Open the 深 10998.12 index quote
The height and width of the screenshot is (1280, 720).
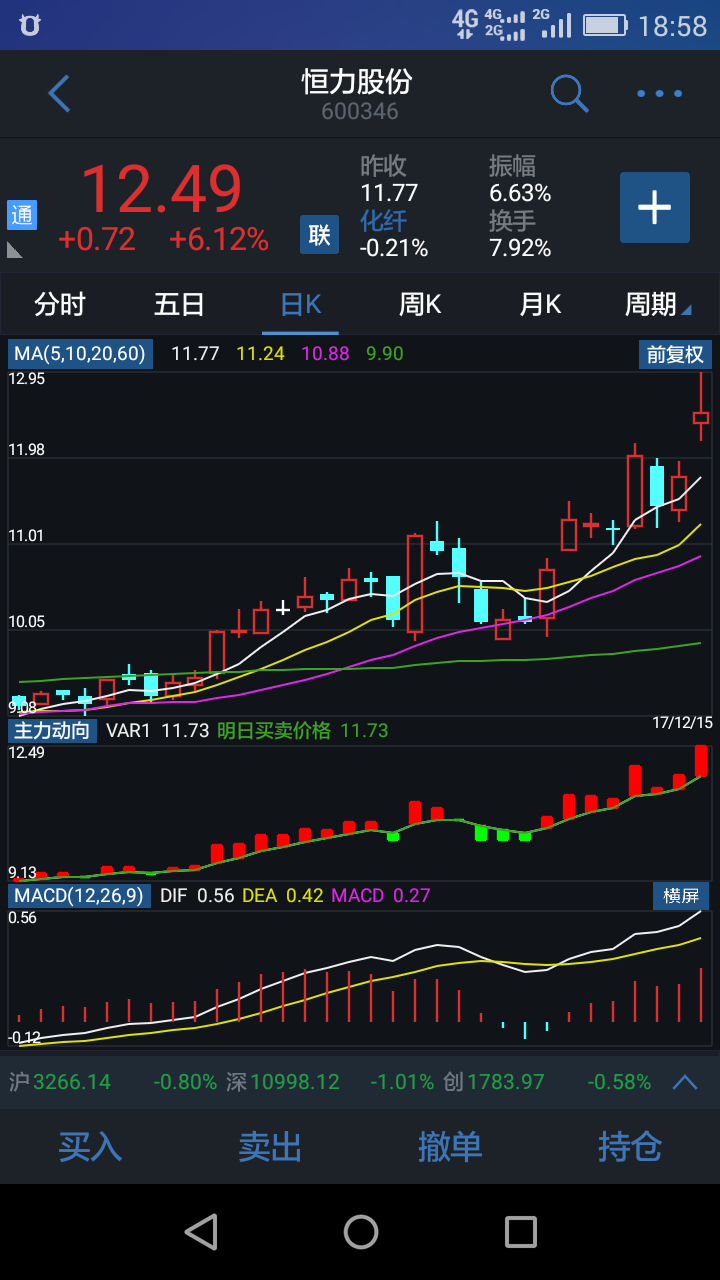point(283,1082)
